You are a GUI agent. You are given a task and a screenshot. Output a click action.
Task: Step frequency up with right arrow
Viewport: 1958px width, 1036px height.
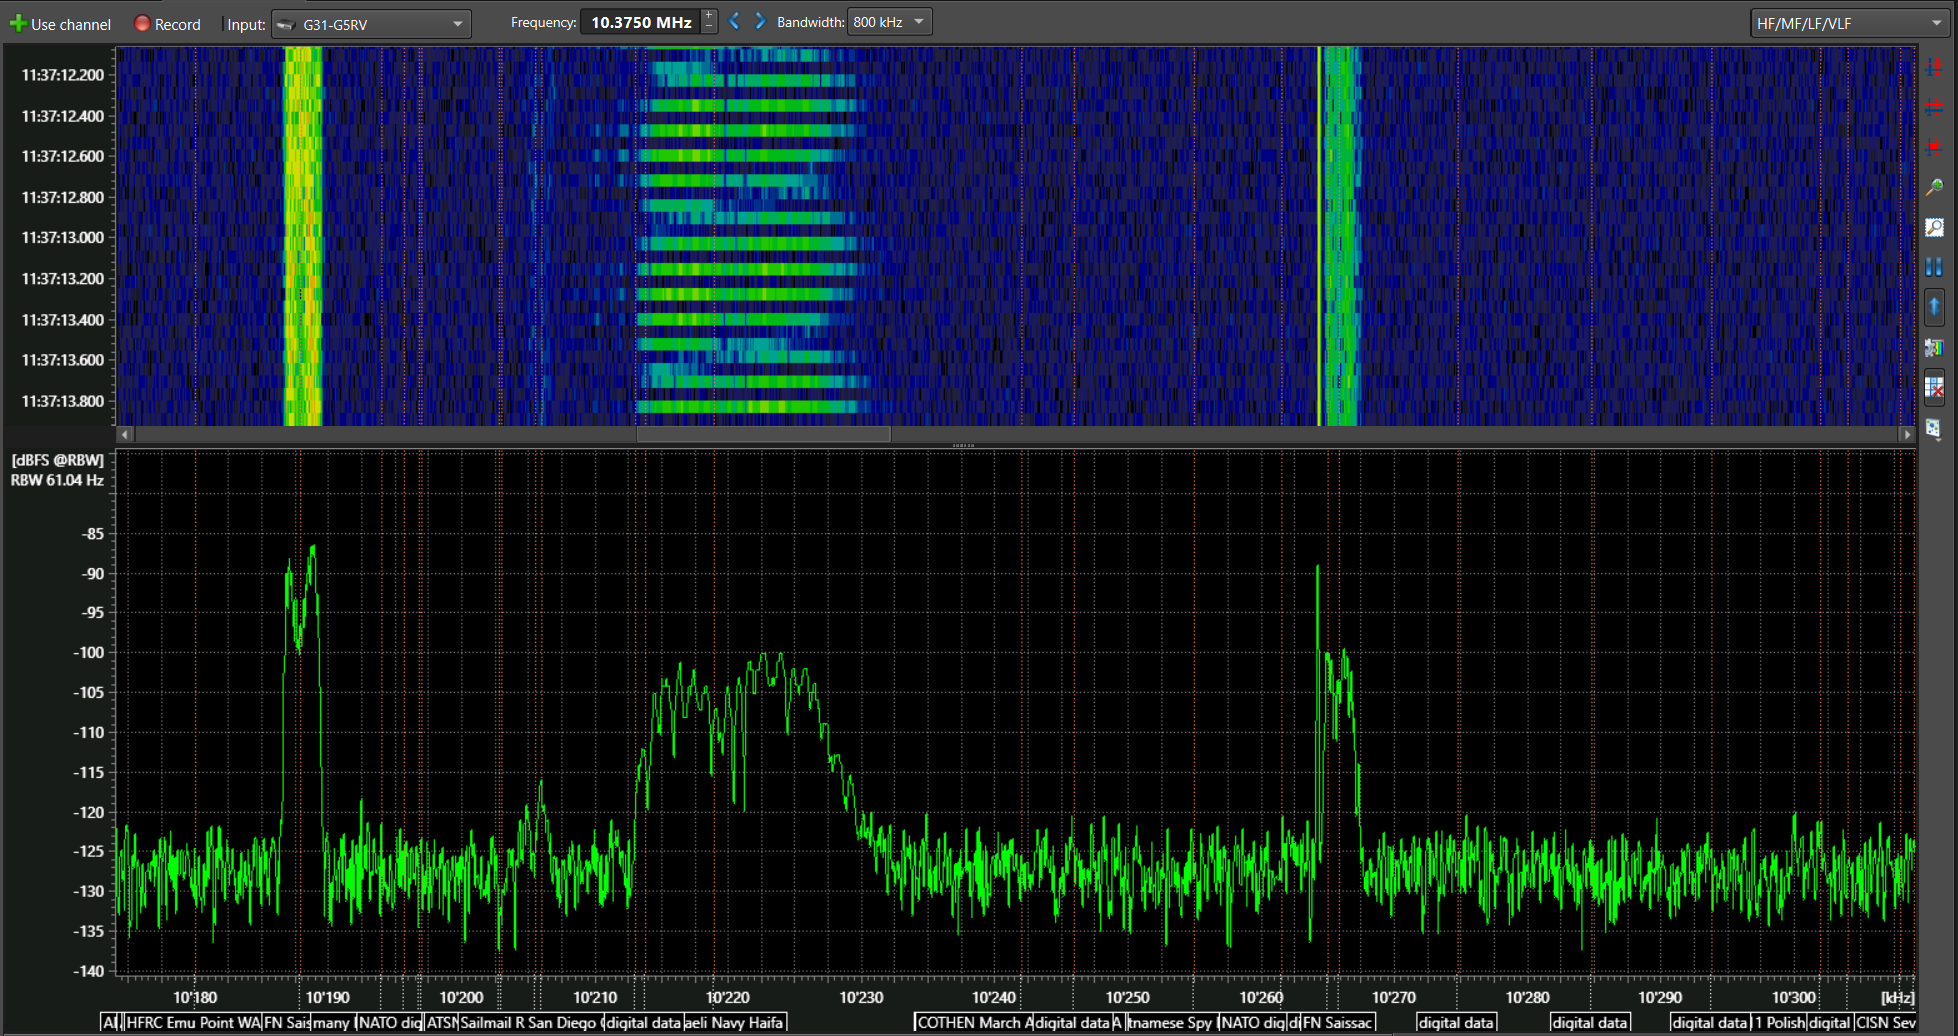(760, 22)
